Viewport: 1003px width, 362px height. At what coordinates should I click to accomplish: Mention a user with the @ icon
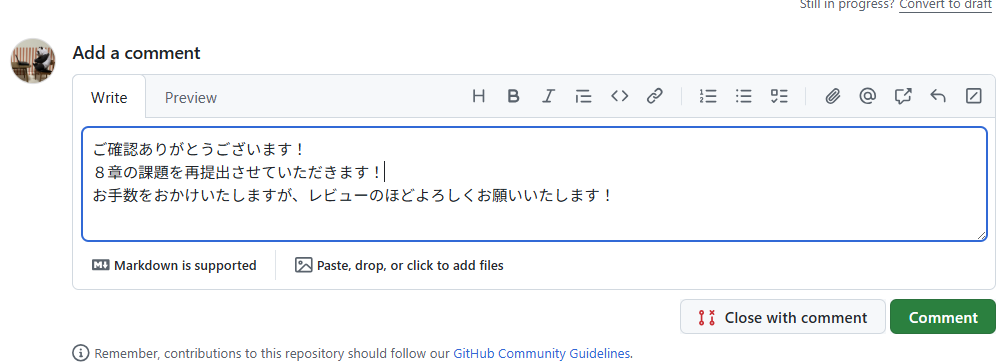click(x=867, y=97)
